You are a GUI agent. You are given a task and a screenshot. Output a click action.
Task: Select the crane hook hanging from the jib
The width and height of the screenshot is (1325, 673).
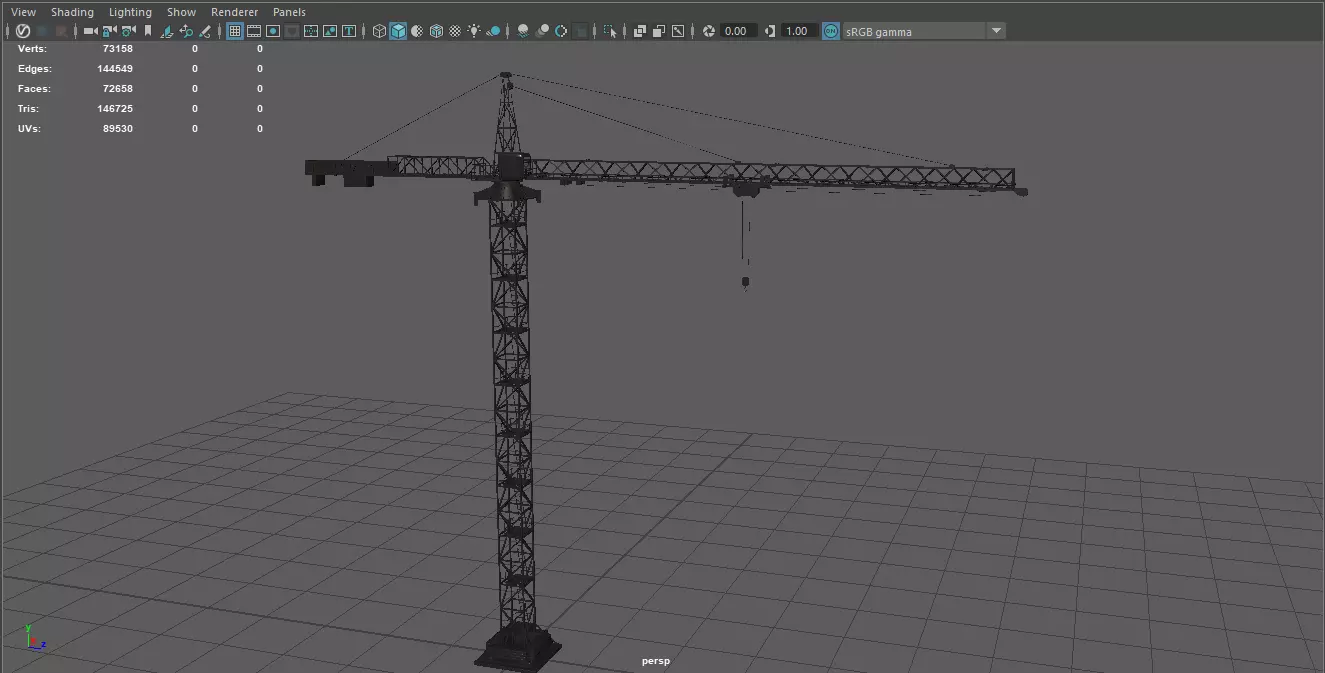coord(745,283)
